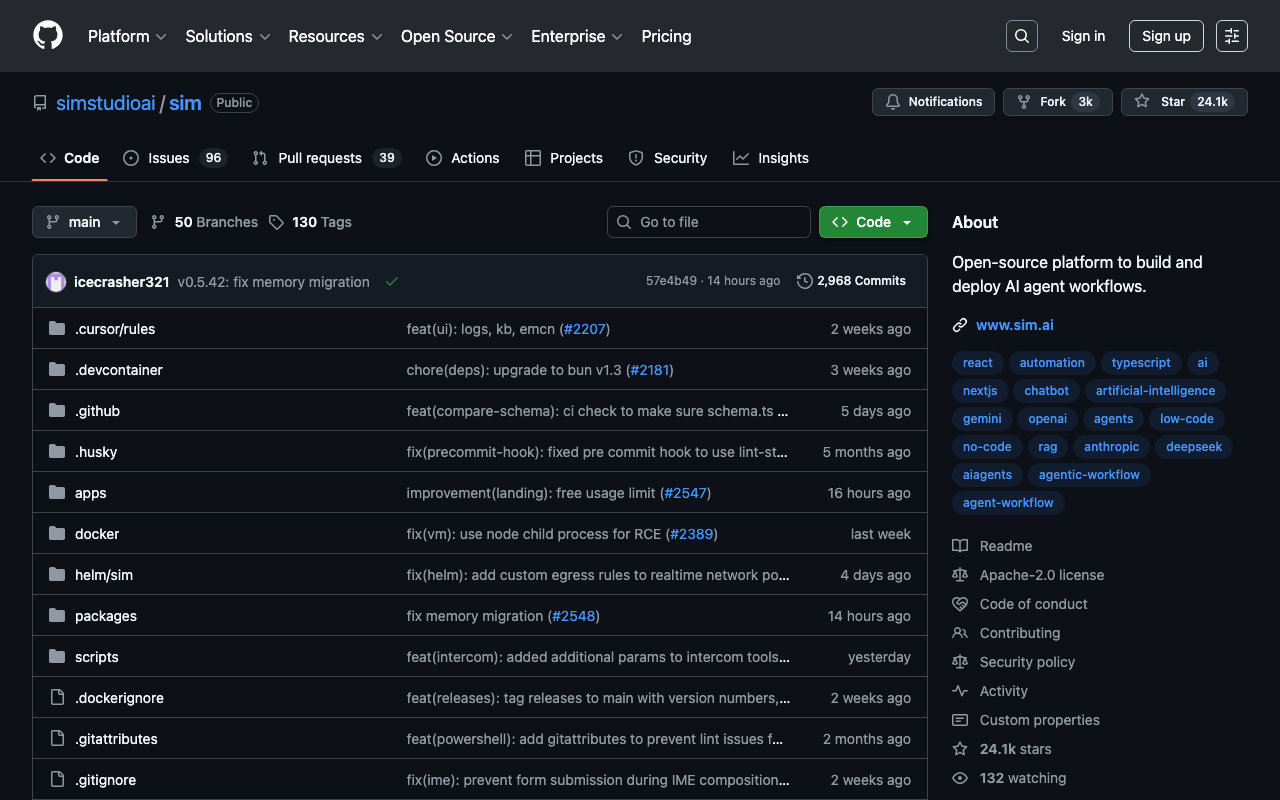The height and width of the screenshot is (800, 1280).
Task: Select the typescript topic tag
Action: coord(1140,363)
